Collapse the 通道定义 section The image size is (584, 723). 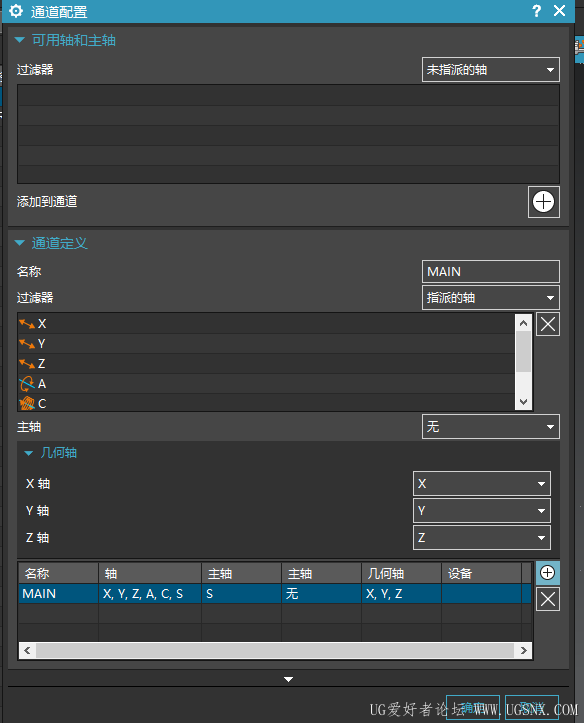(19, 243)
